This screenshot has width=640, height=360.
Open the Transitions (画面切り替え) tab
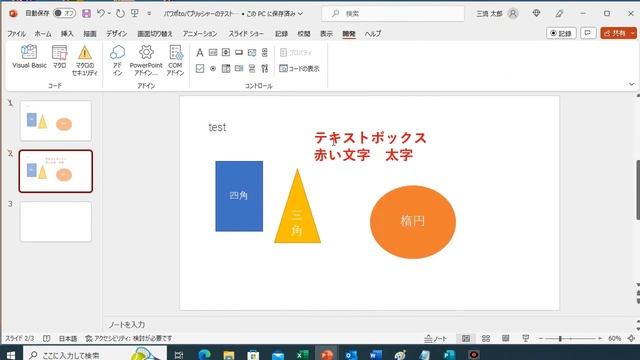(155, 34)
